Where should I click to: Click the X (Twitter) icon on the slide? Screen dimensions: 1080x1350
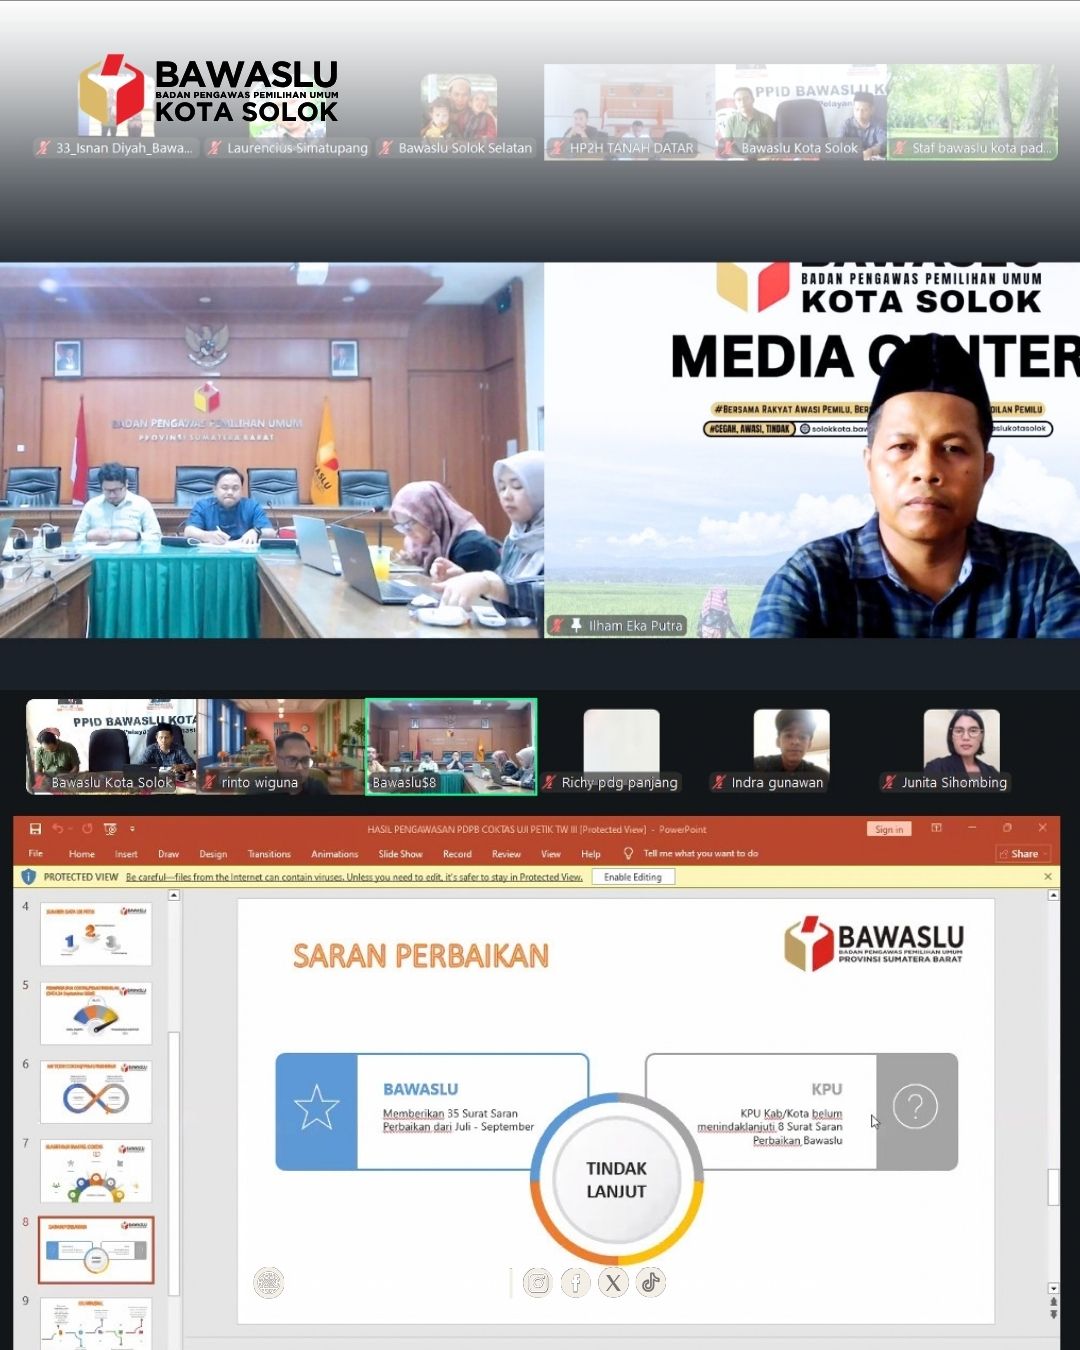pos(613,1283)
